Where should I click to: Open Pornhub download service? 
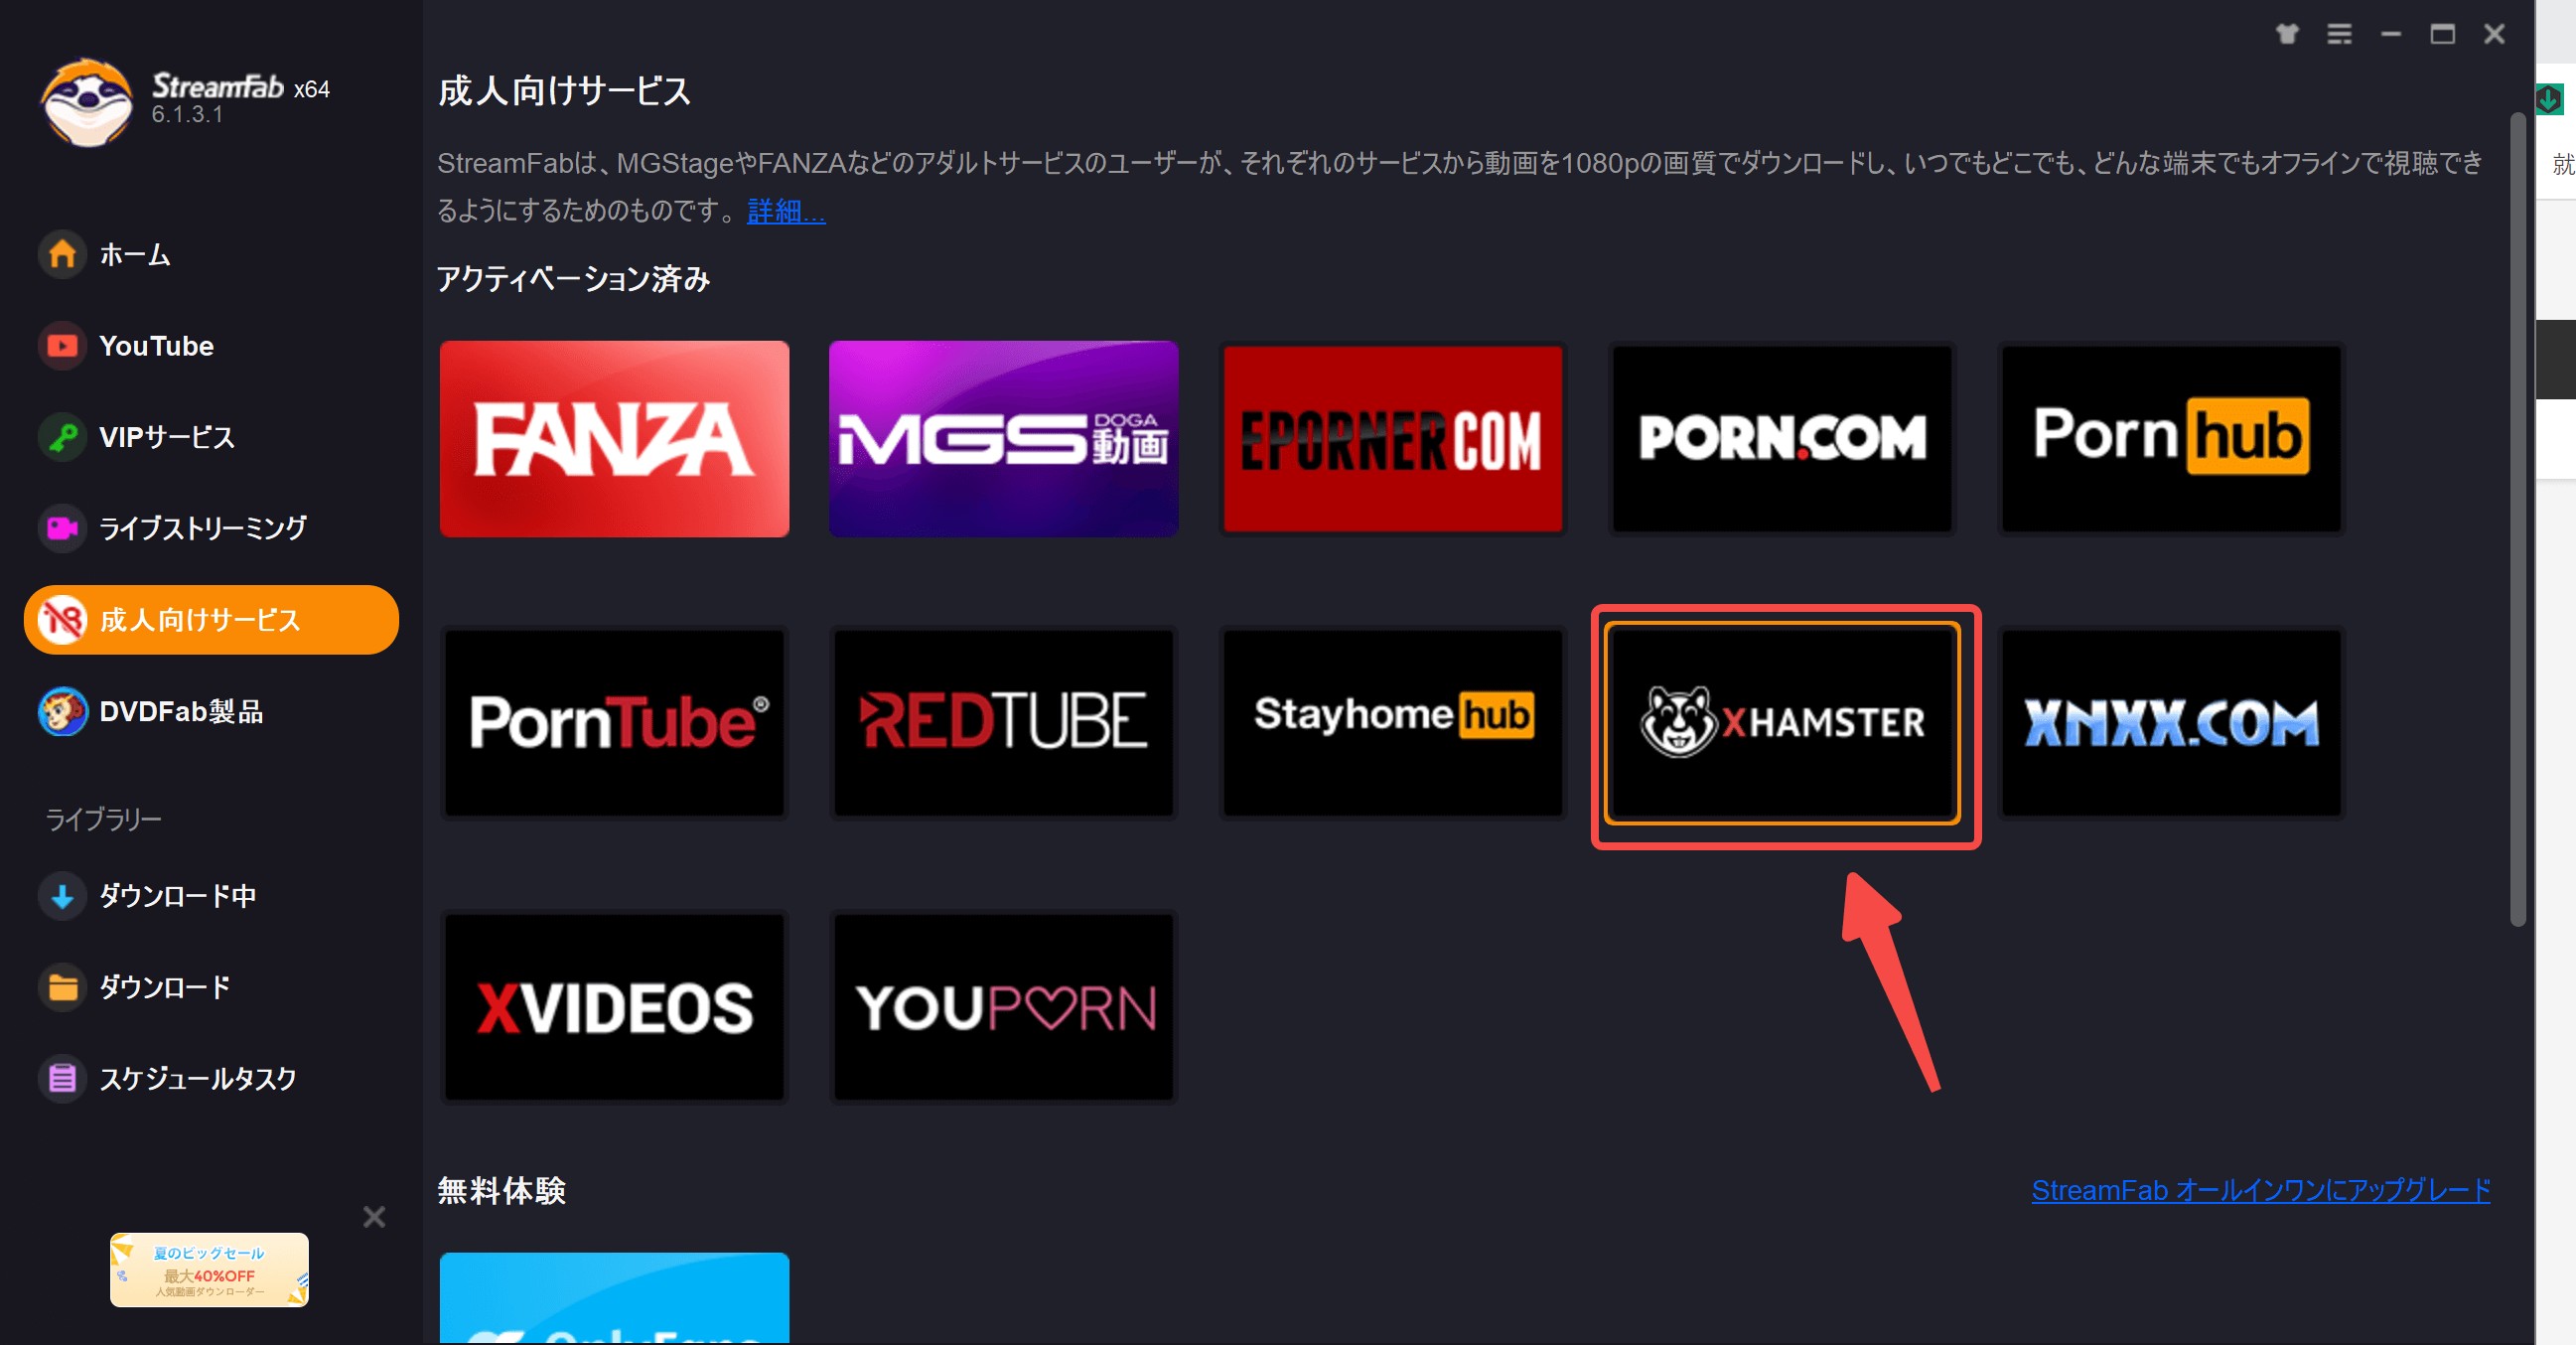(x=2172, y=436)
